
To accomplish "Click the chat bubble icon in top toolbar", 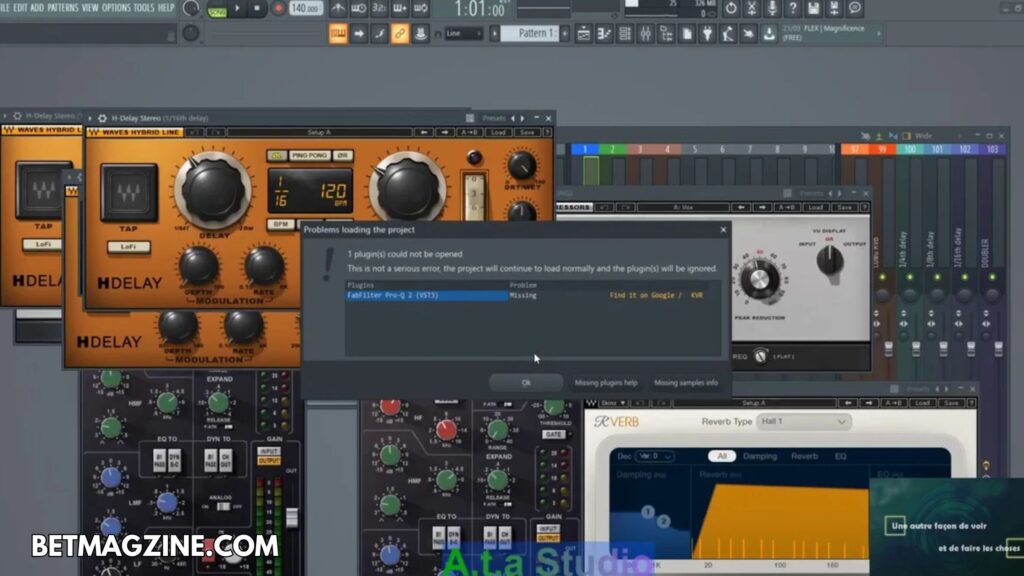I will 854,8.
